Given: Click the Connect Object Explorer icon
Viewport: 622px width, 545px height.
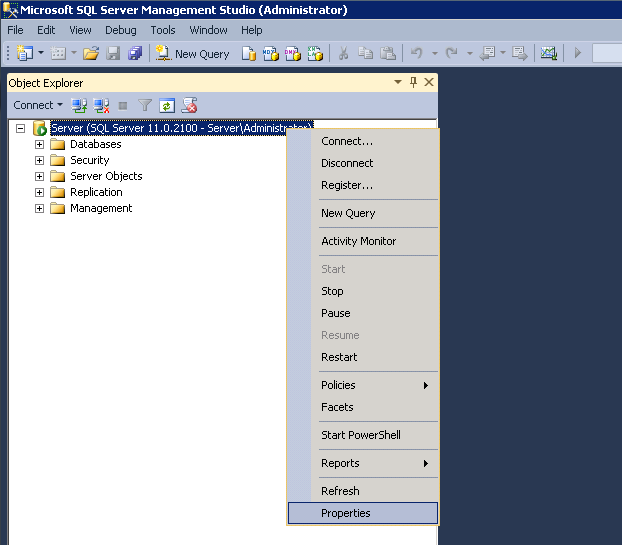Looking at the screenshot, I should click(79, 106).
